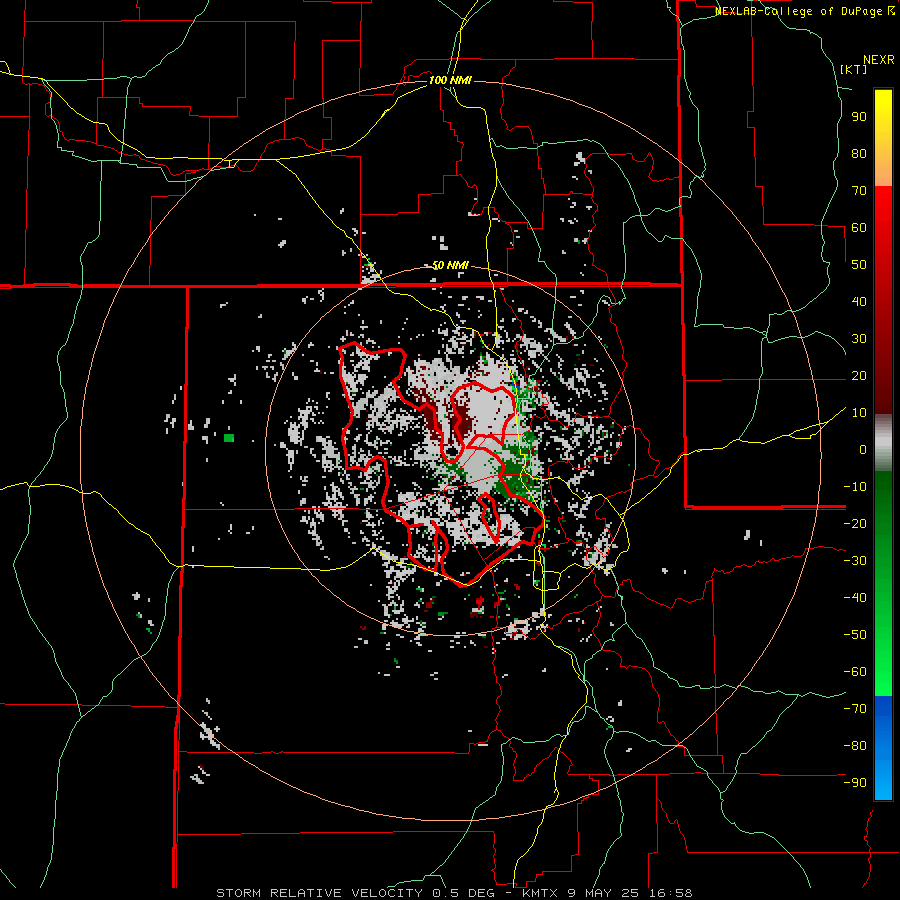Screen dimensions: 900x900
Task: Click the -90 value on the velocity scale
Action: pyautogui.click(x=855, y=783)
